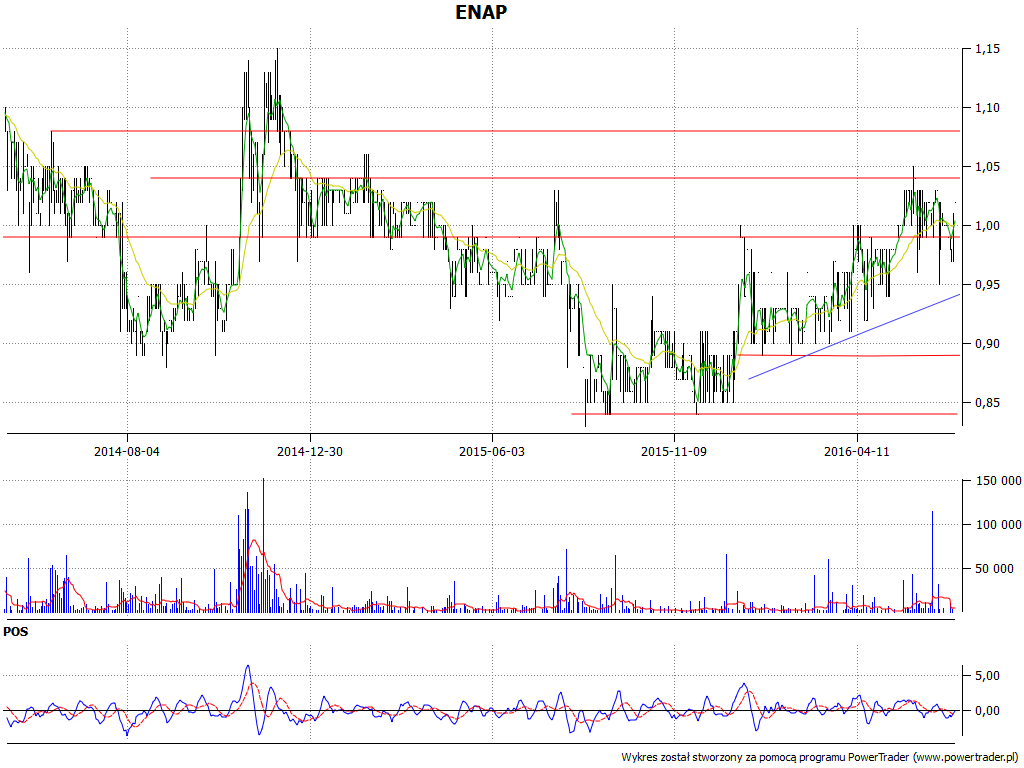Click the 150 000 volume axis label
The image size is (1024, 768).
coord(998,481)
